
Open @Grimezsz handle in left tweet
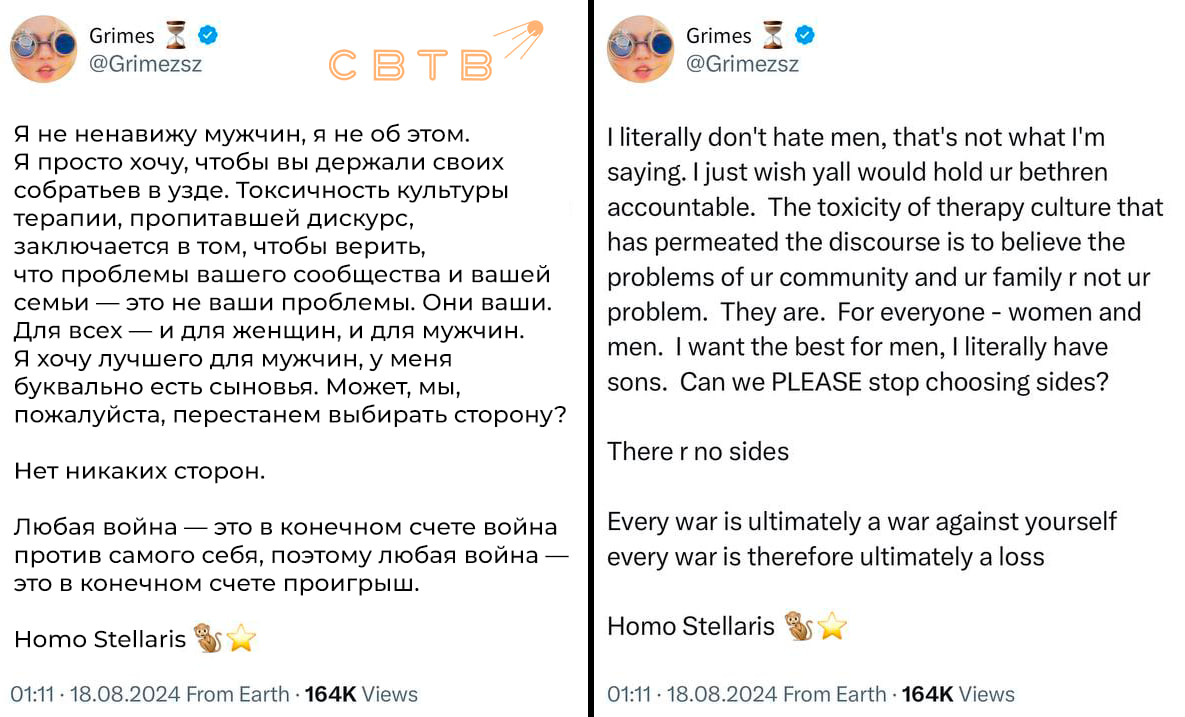pyautogui.click(x=146, y=63)
